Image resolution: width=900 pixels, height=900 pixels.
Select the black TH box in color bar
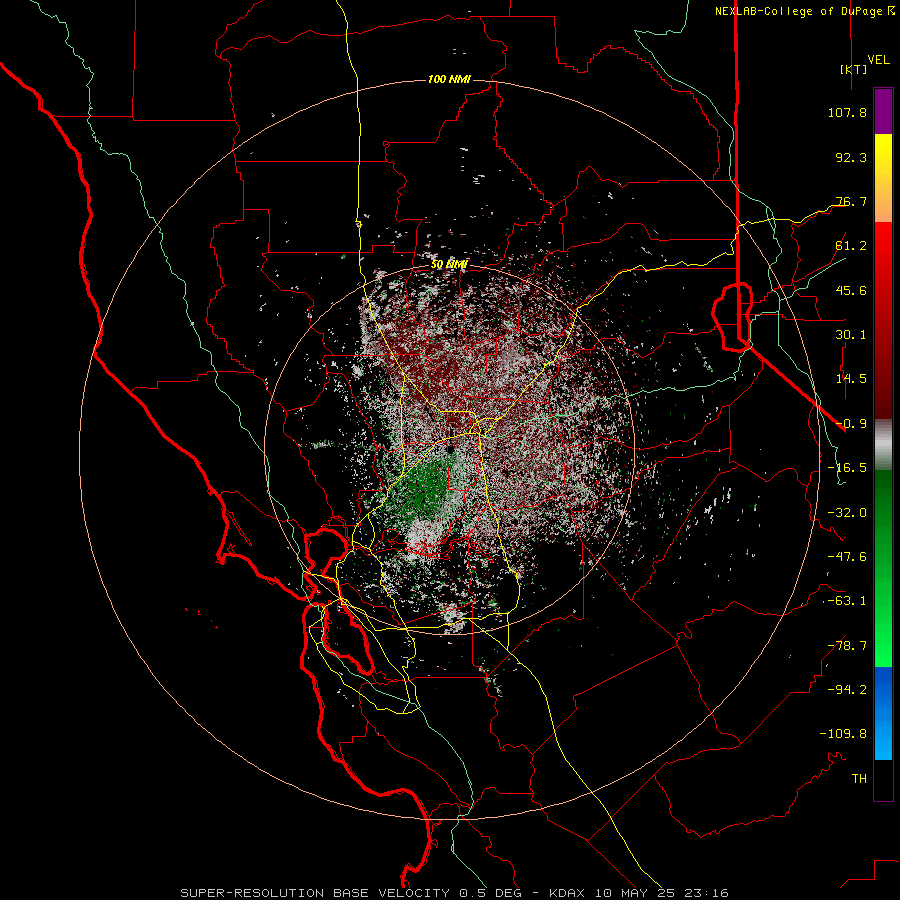tap(883, 779)
